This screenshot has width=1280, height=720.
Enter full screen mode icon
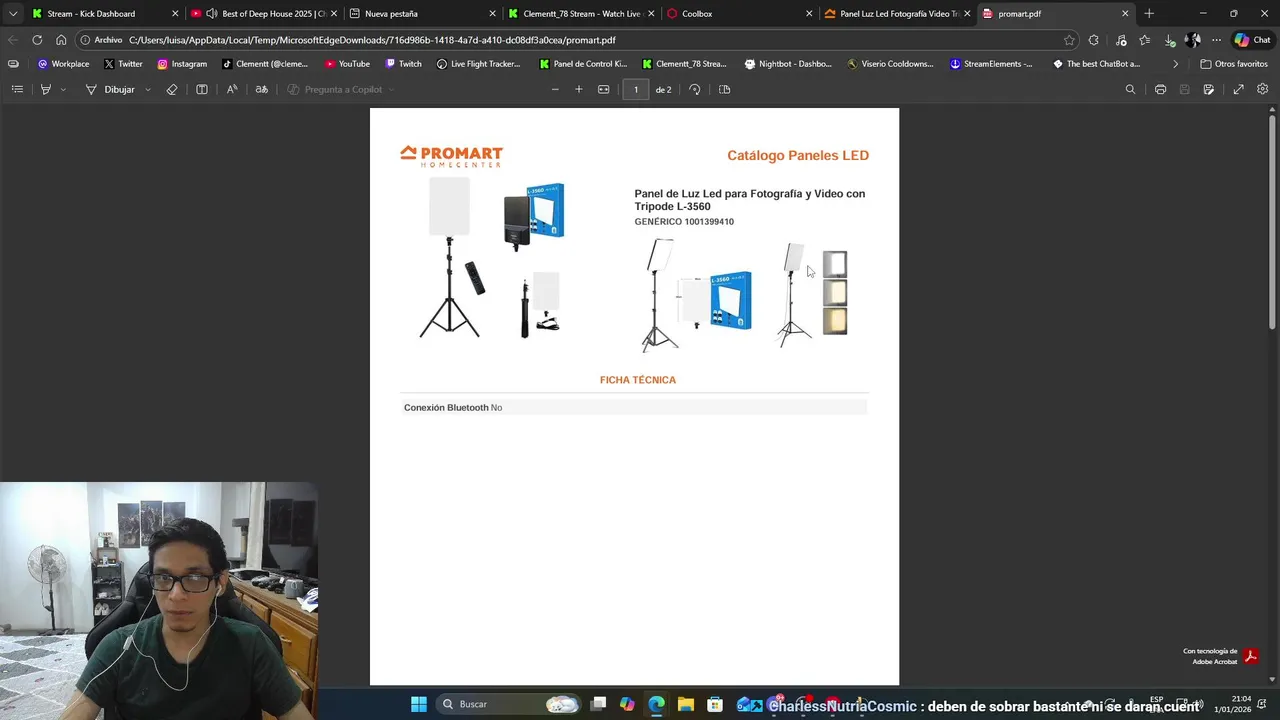pyautogui.click(x=1238, y=89)
